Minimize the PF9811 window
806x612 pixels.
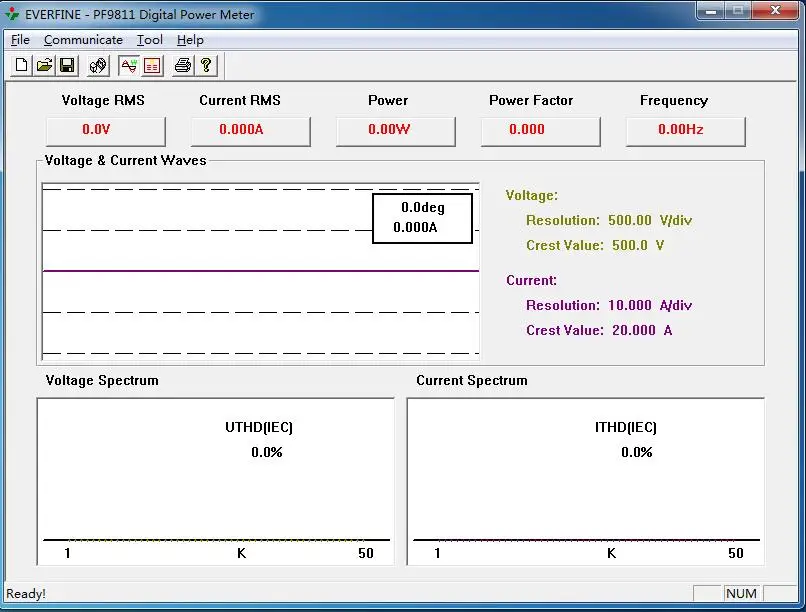click(x=711, y=10)
